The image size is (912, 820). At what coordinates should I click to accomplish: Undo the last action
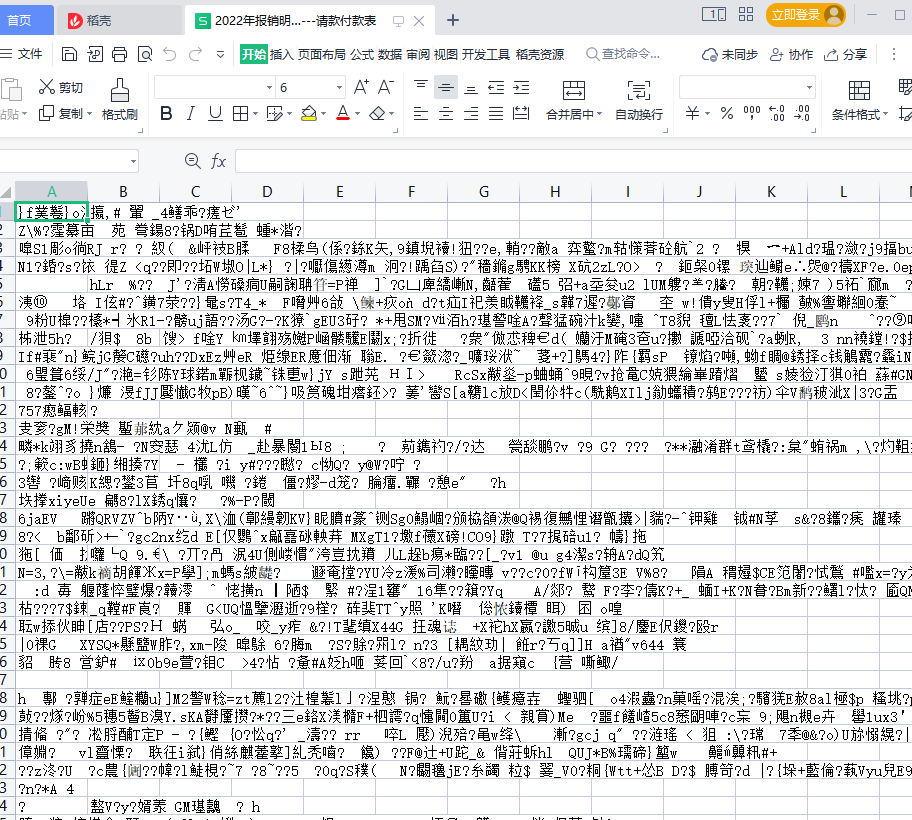170,55
